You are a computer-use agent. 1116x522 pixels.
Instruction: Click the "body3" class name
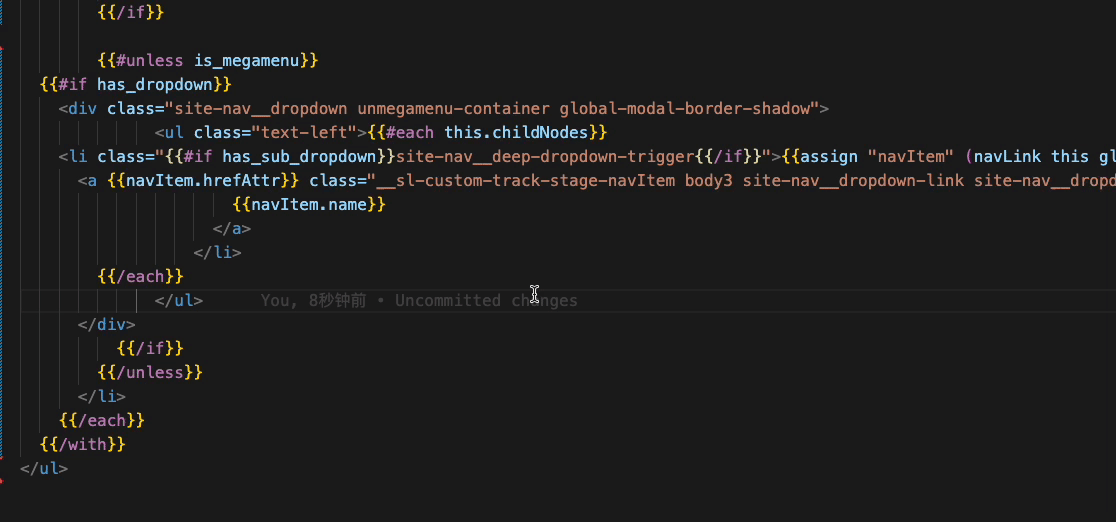tap(709, 181)
